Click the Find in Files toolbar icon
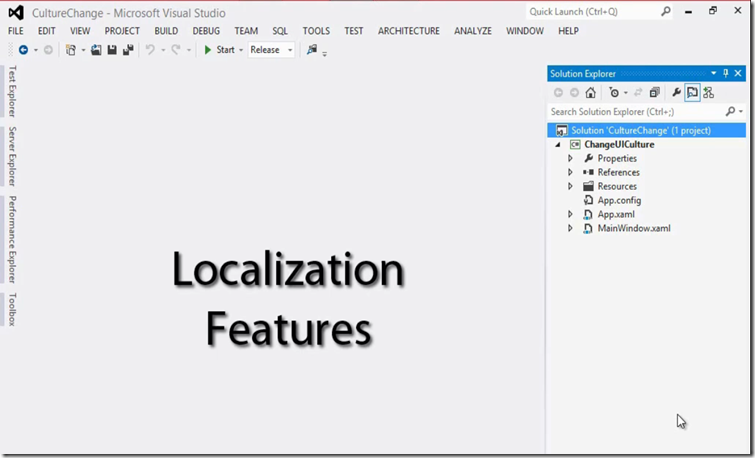Viewport: 755px width, 458px height. coord(312,49)
